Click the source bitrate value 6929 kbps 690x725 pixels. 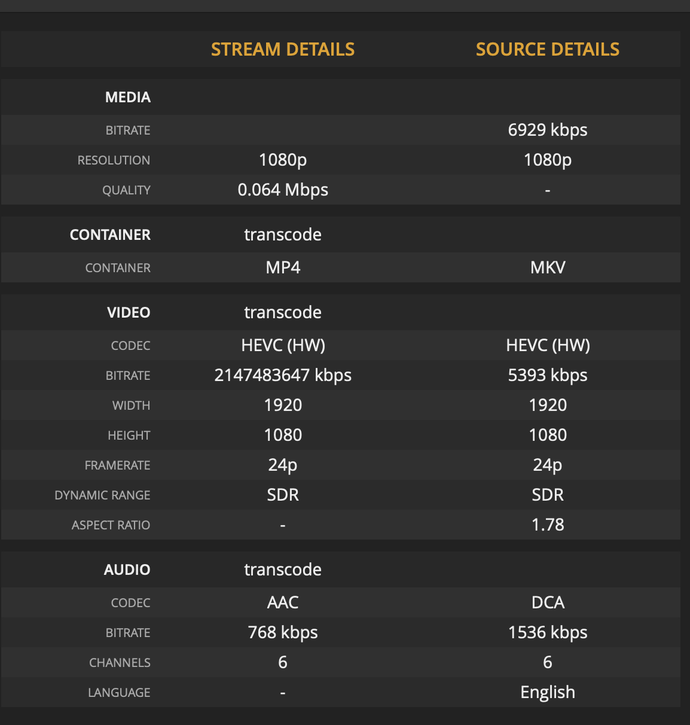[x=547, y=130]
